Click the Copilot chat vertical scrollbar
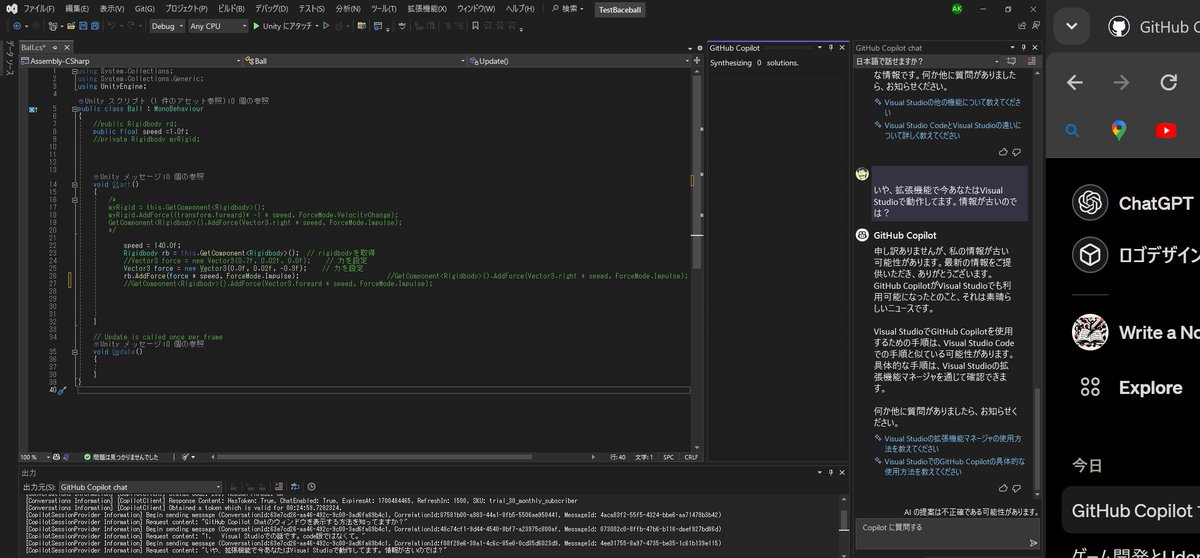Screen dimensions: 1200x558 click(x=1038, y=440)
